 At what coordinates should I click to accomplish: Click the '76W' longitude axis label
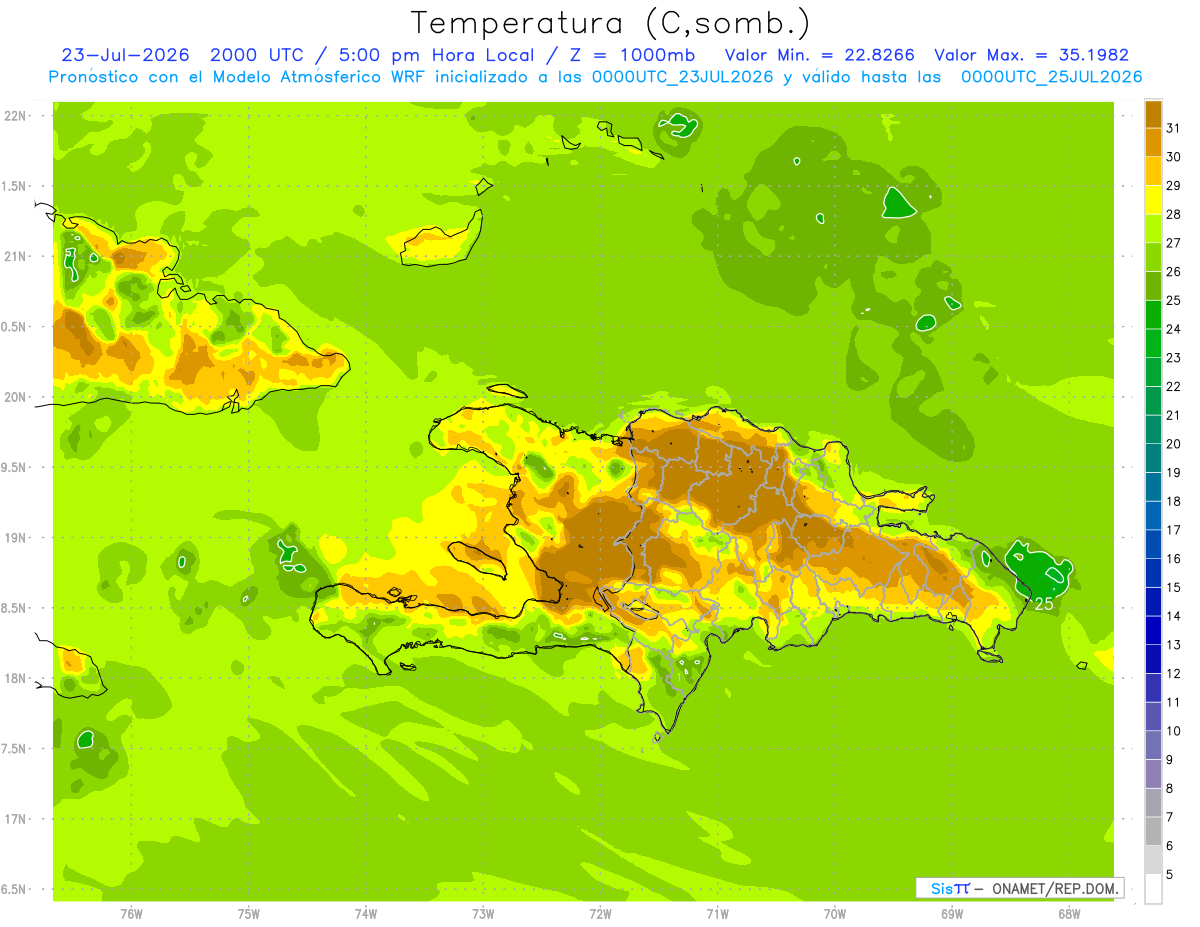pos(131,914)
